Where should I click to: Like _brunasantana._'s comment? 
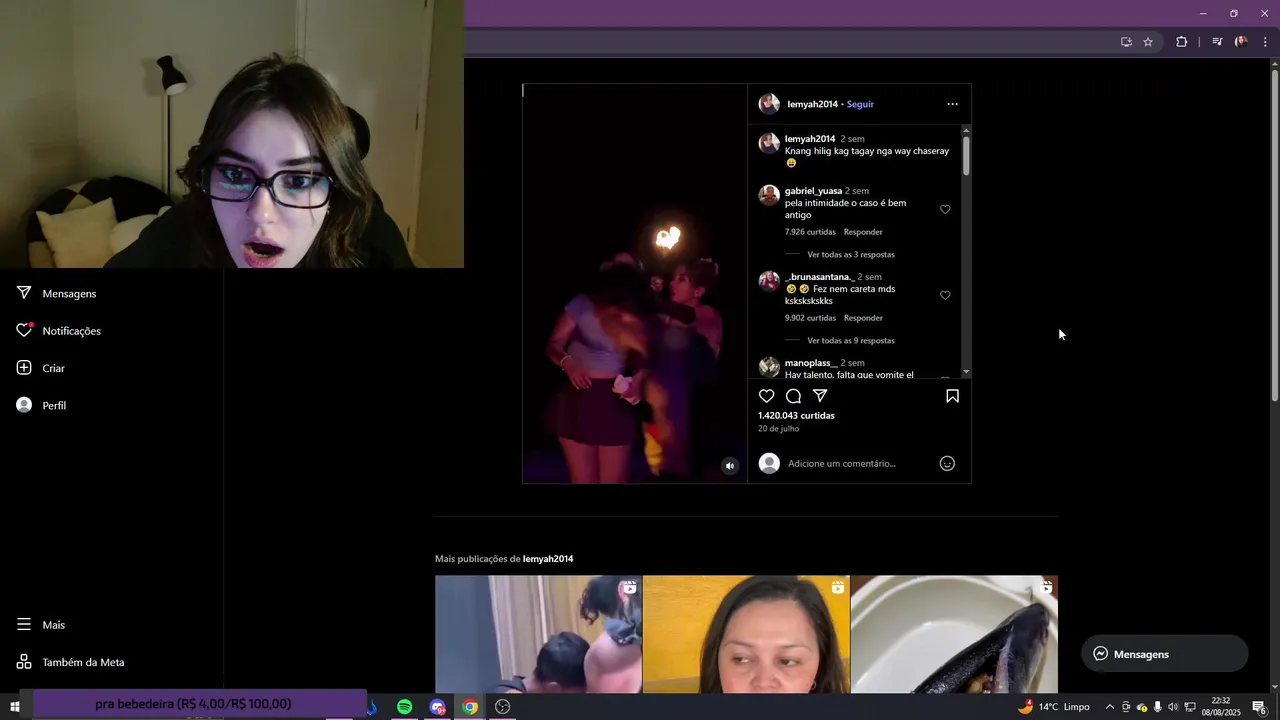(x=945, y=295)
